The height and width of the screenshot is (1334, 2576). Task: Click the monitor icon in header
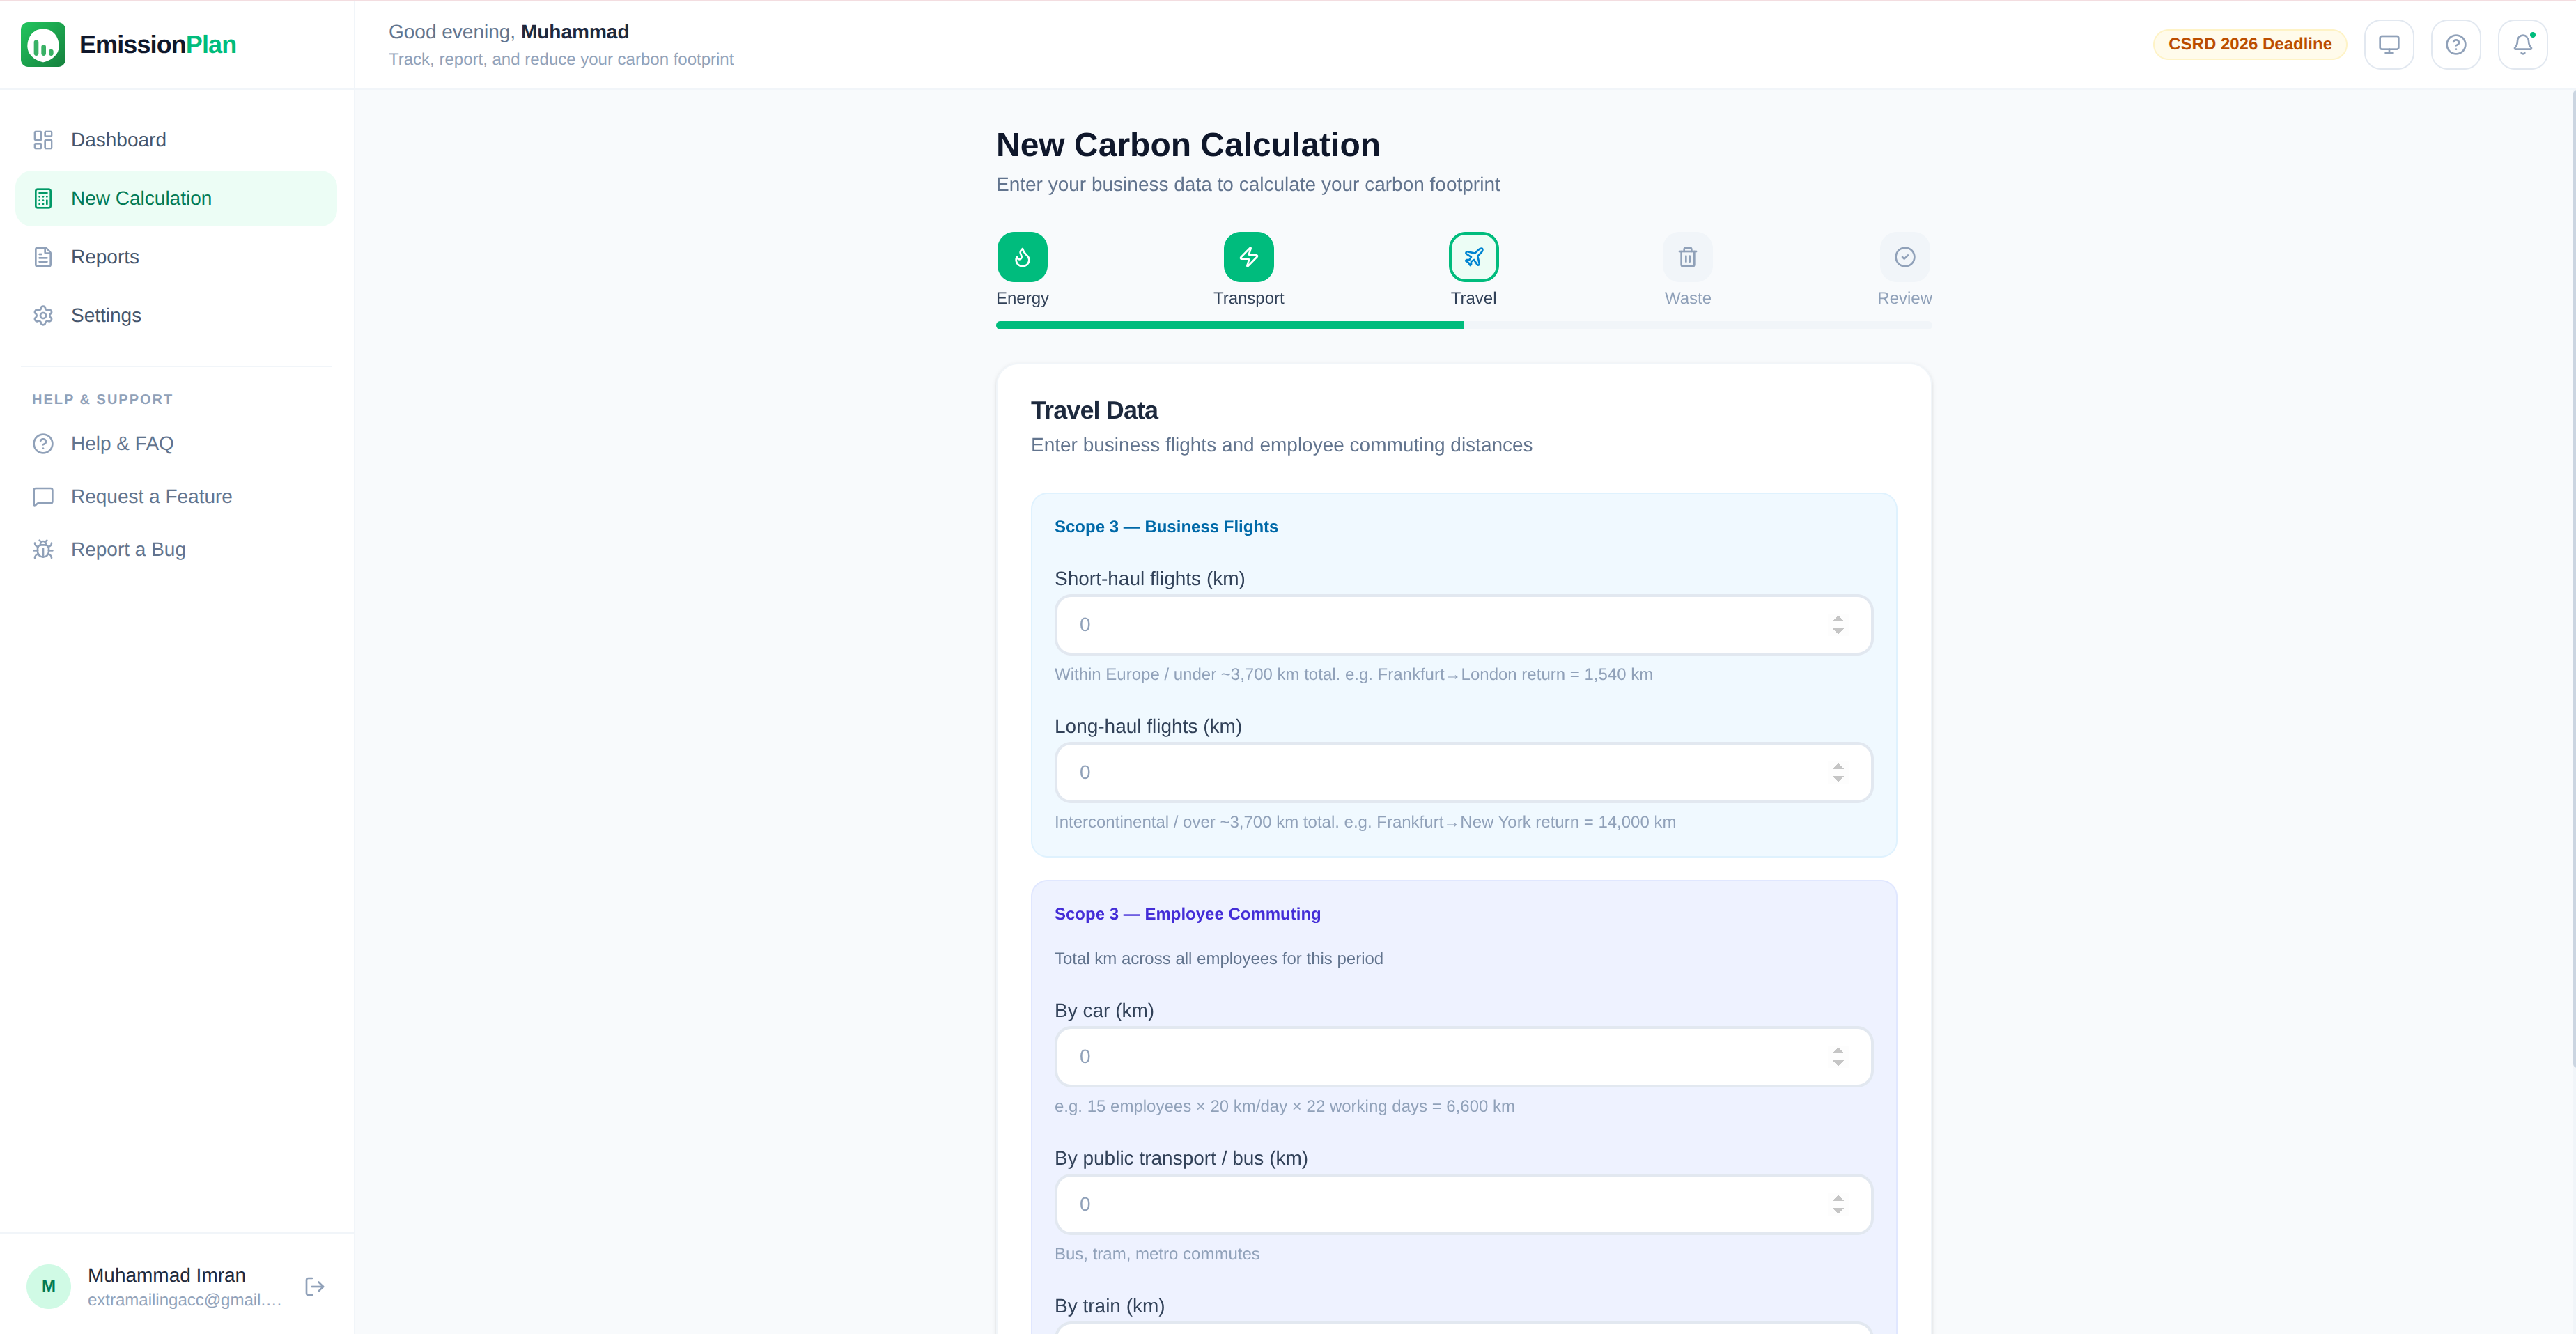tap(2388, 44)
